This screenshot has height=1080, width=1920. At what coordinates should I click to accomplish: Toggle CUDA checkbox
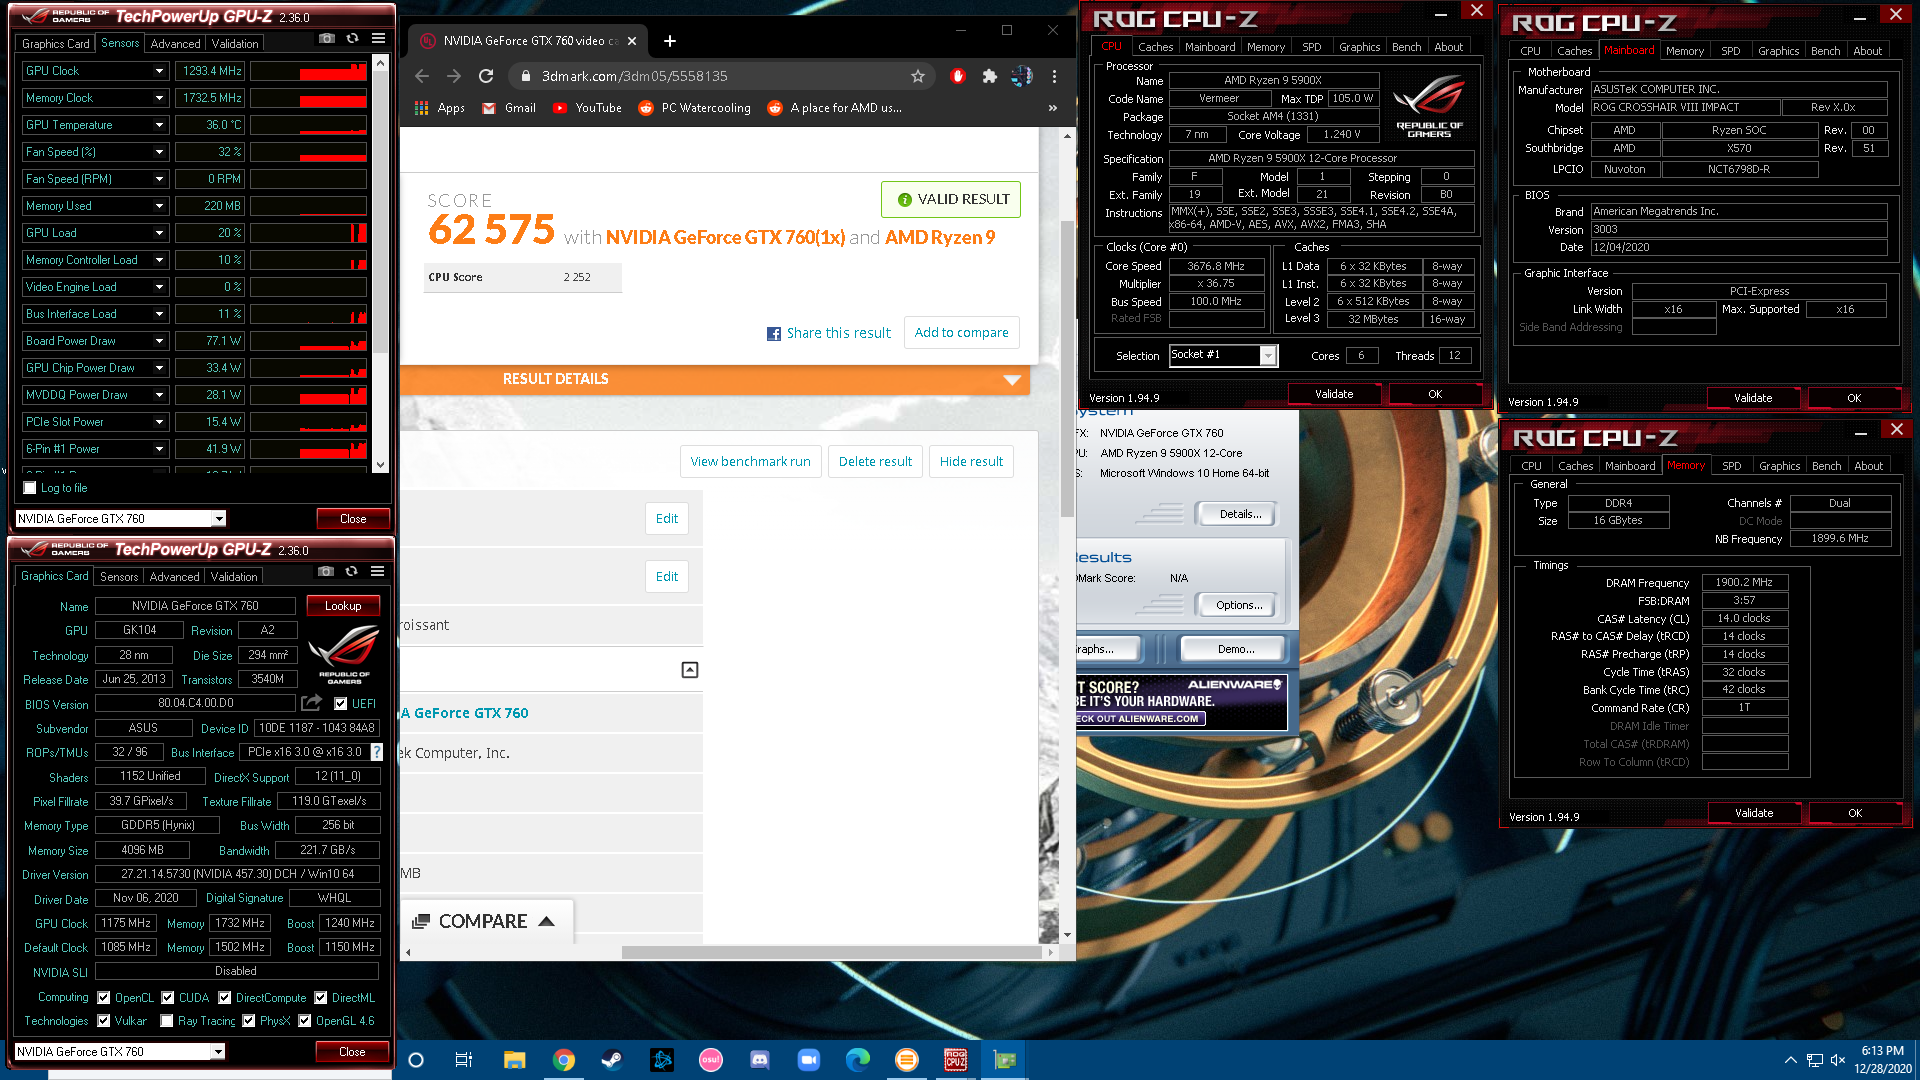click(168, 997)
